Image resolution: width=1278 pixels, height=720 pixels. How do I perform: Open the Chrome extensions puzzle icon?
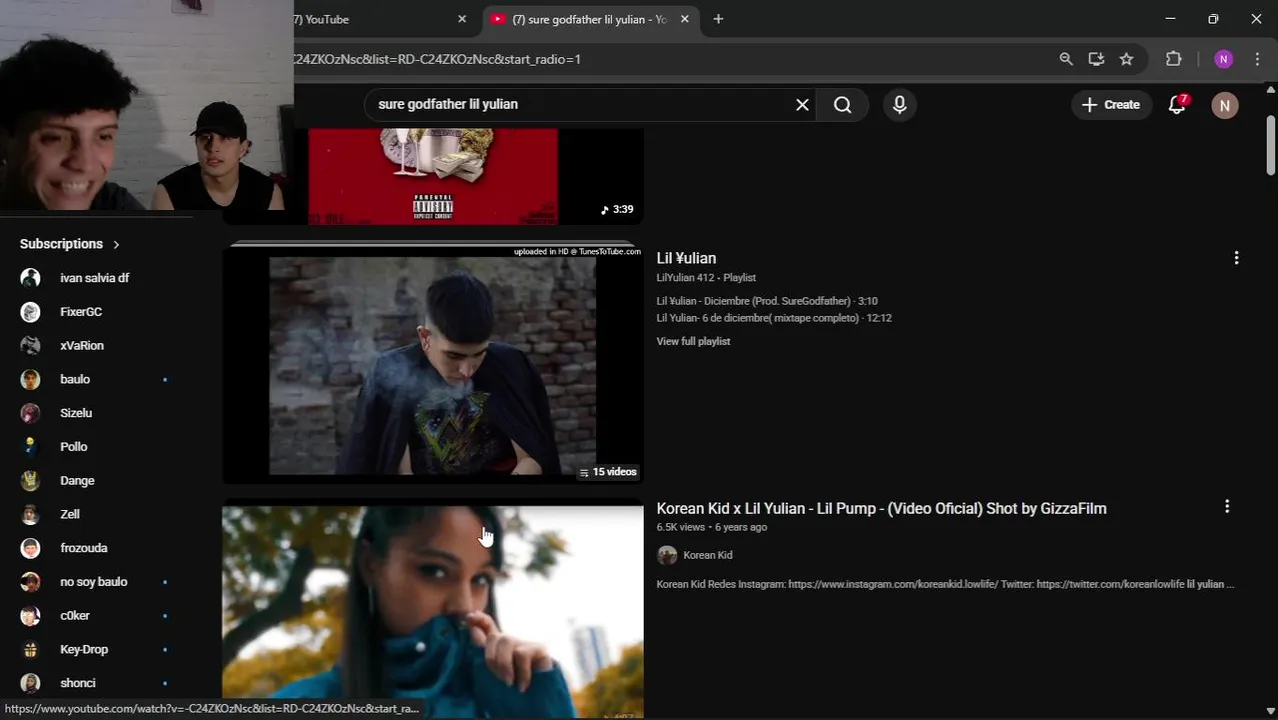pos(1174,59)
